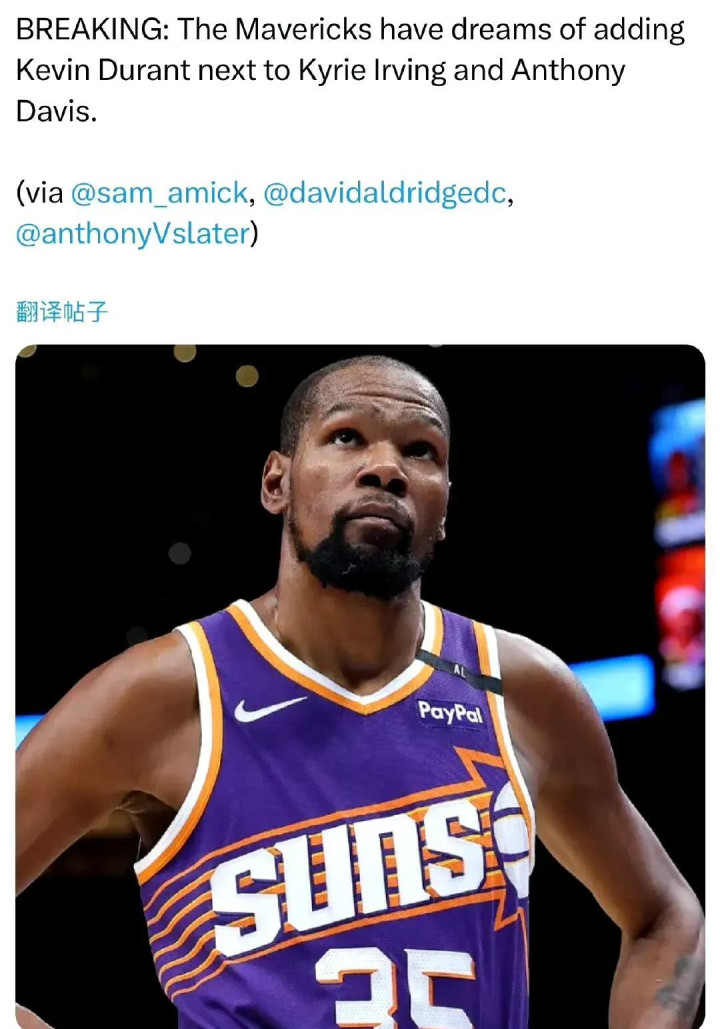
Task: Click the 翻译帖子 translate post link
Action: [62, 312]
